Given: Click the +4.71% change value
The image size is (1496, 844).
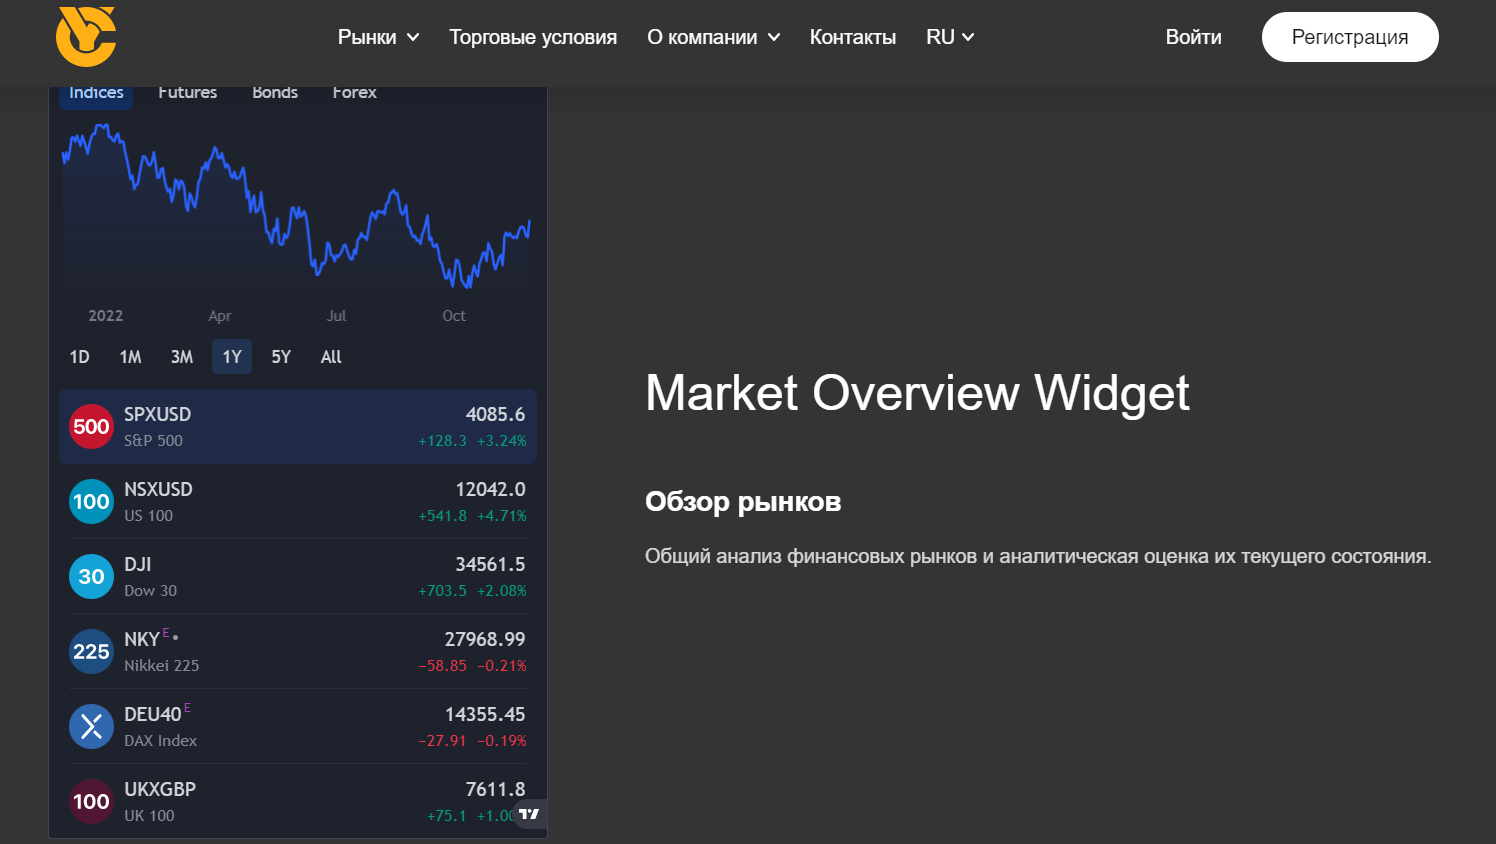Looking at the screenshot, I should pyautogui.click(x=501, y=516).
